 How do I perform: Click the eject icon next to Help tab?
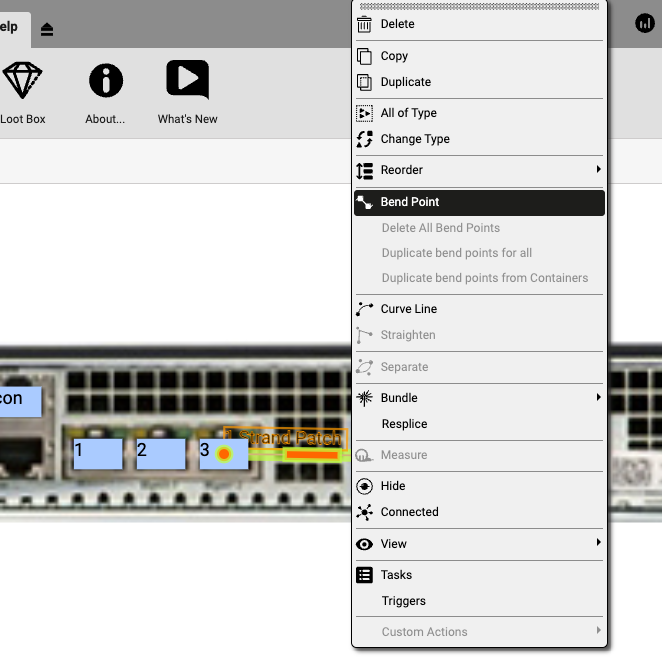[47, 29]
